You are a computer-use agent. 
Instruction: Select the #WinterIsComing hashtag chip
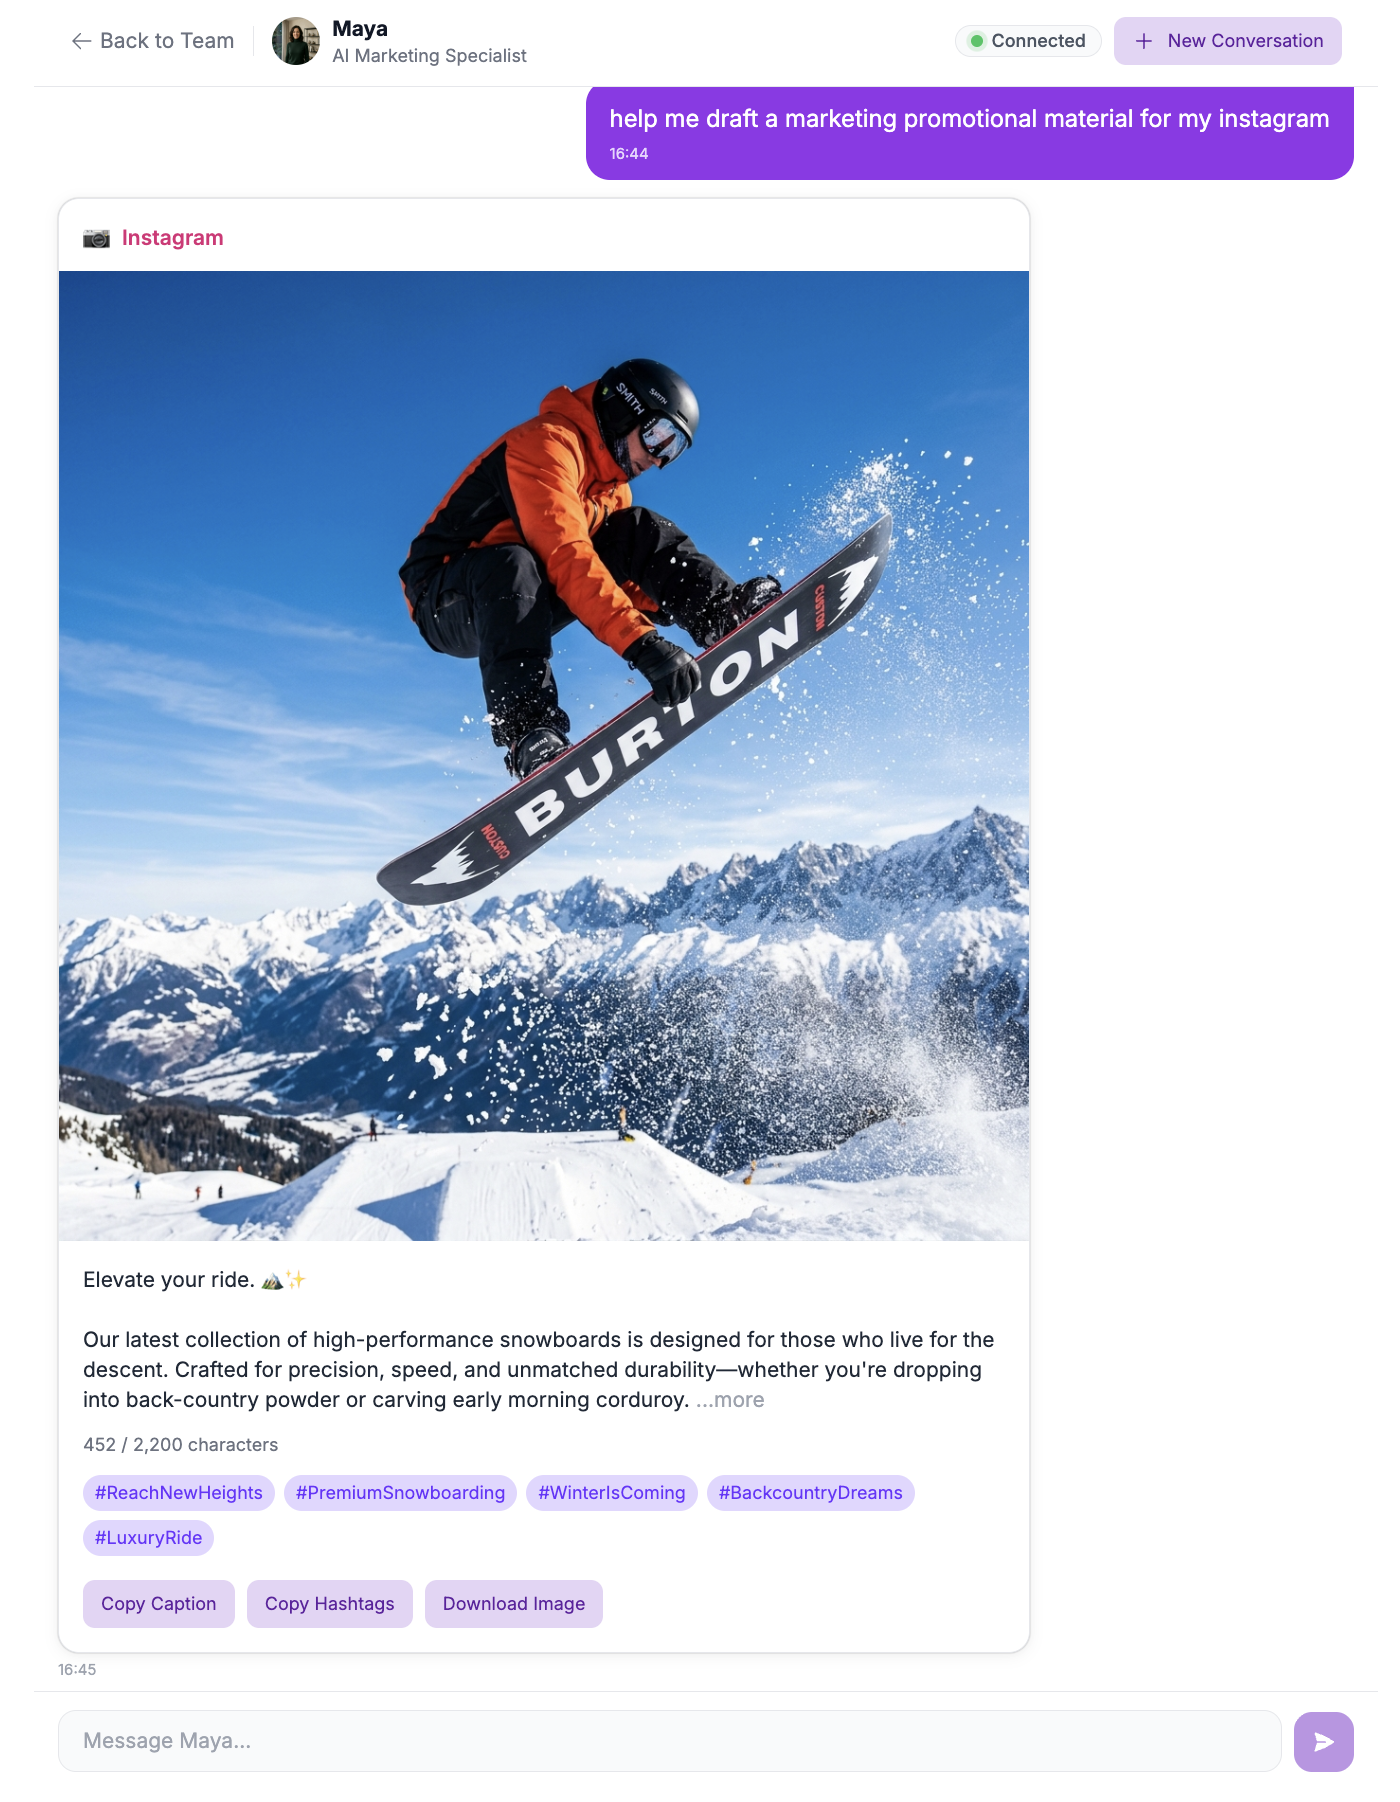pyautogui.click(x=612, y=1493)
